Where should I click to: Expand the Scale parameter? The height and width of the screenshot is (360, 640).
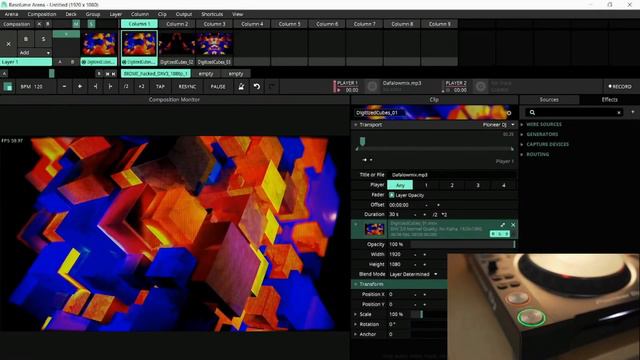(356, 314)
